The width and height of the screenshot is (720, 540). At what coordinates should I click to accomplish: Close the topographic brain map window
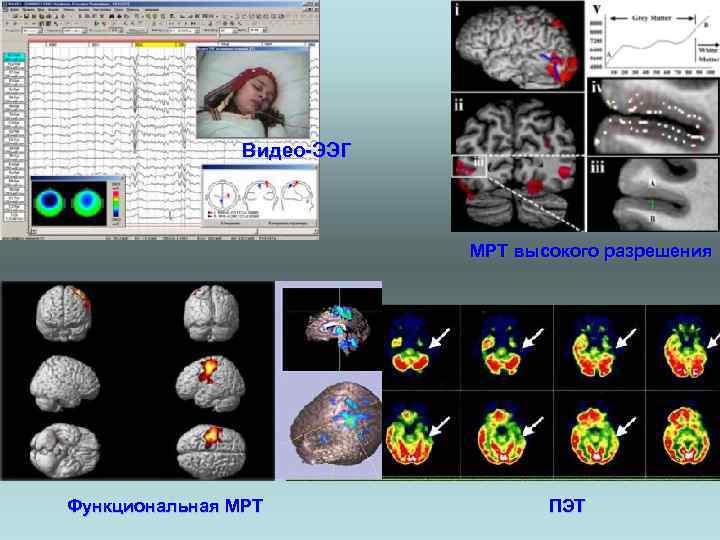121,178
